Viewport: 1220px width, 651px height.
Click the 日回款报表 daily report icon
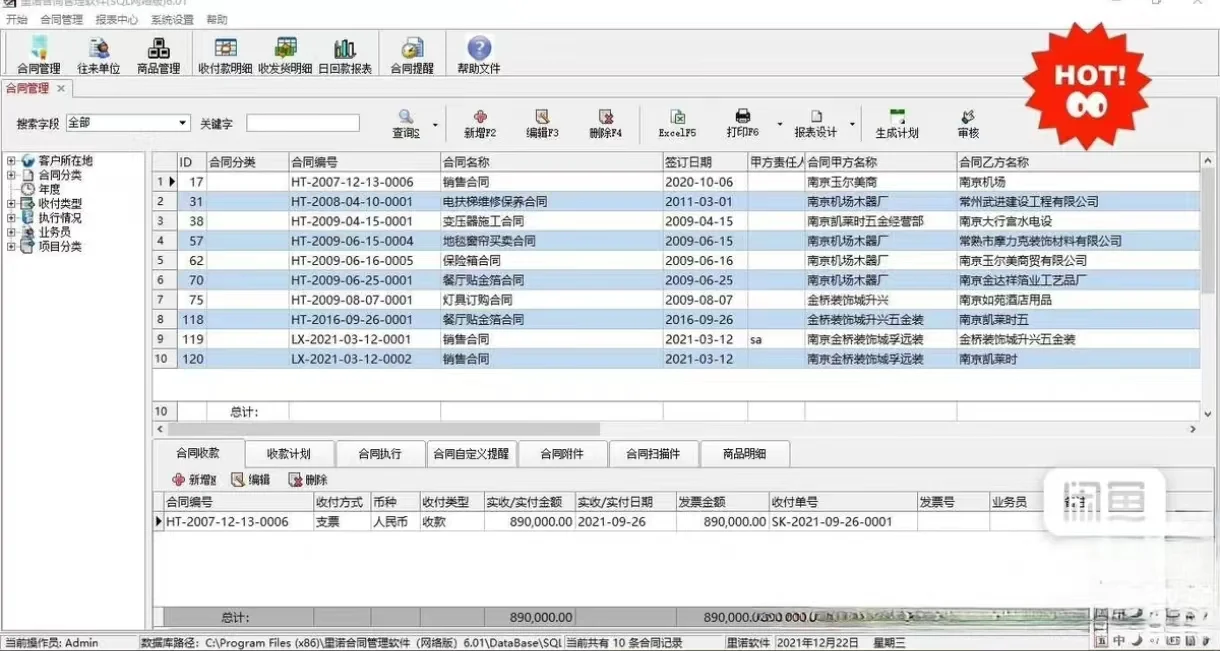coord(345,53)
